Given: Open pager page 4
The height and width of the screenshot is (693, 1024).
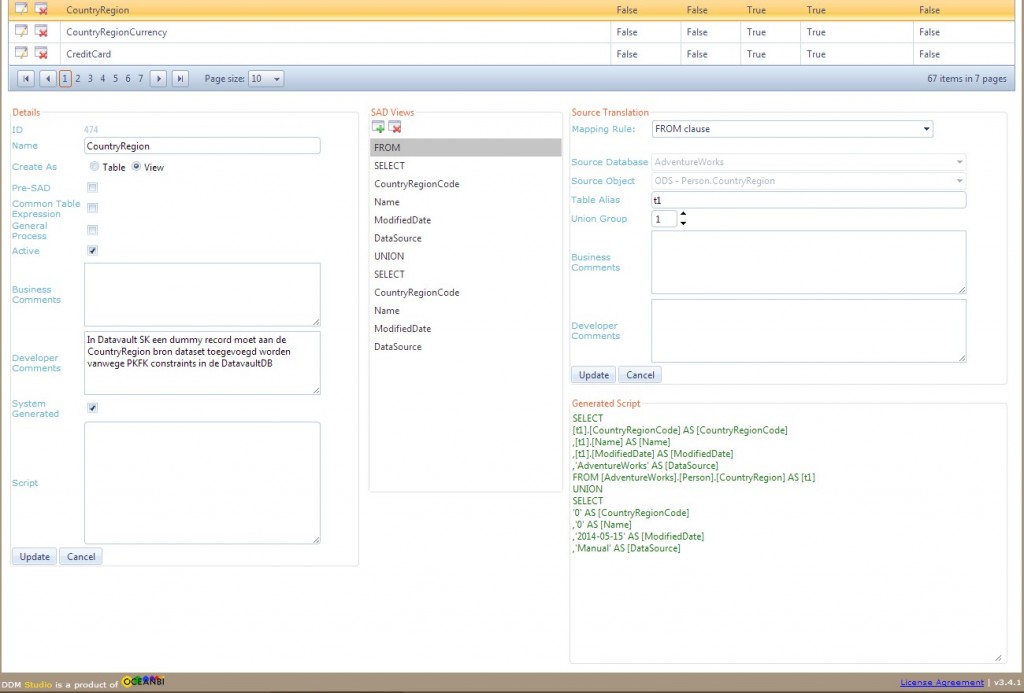Looking at the screenshot, I should click(x=103, y=78).
